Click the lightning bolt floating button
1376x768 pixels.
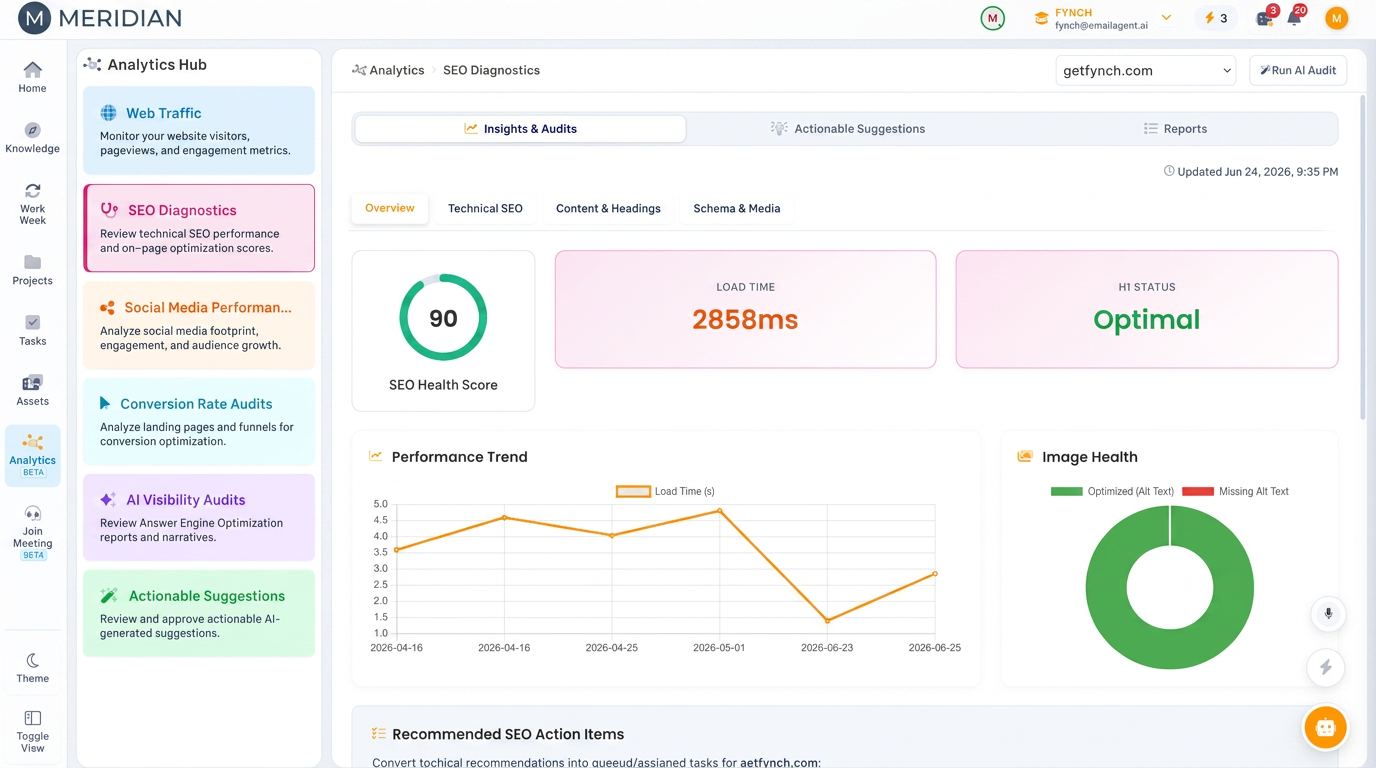click(x=1326, y=667)
